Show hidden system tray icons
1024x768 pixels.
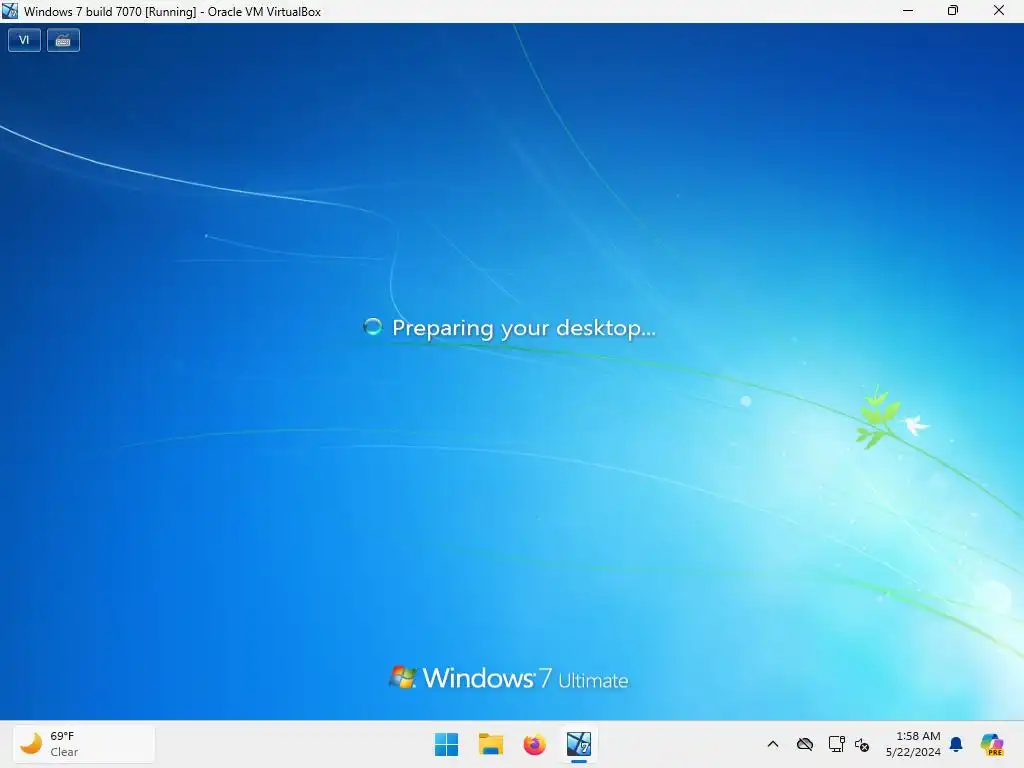coord(773,744)
